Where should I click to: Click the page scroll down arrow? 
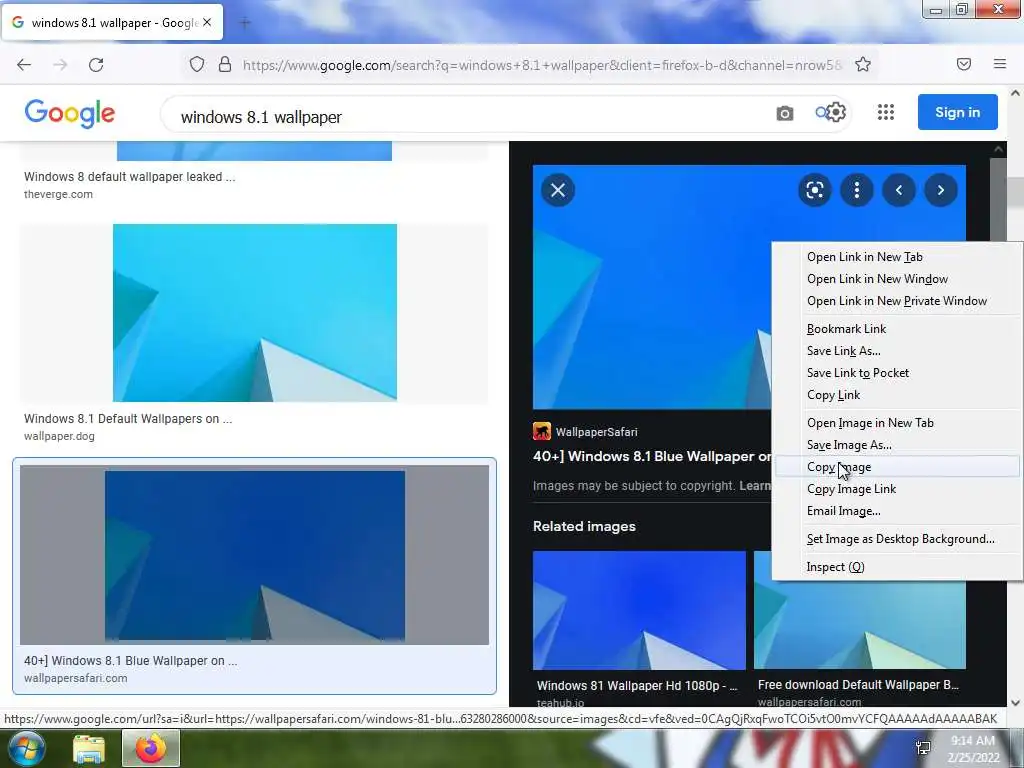click(1015, 703)
